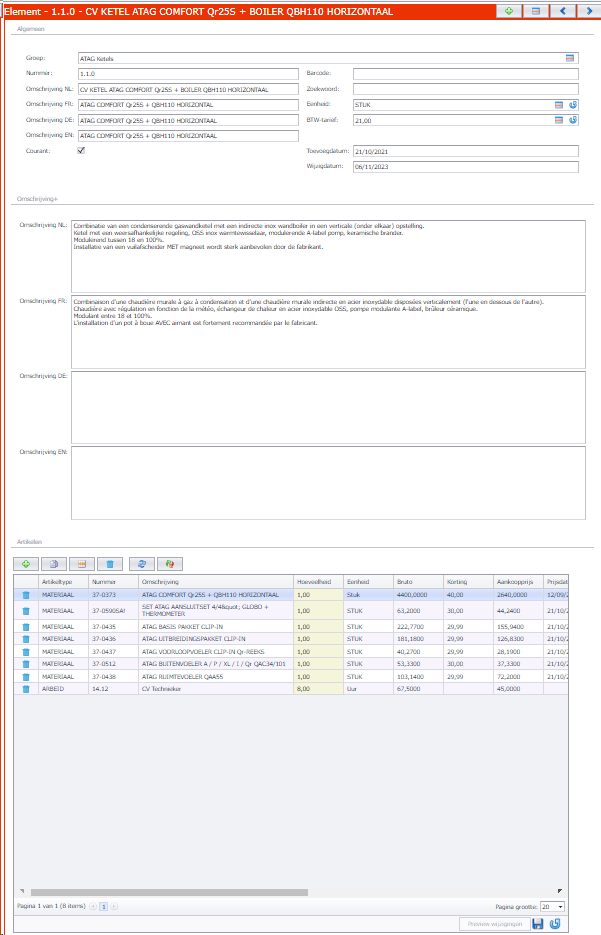Delete the CV Technieker row with trash icon
The width and height of the screenshot is (601, 935).
pyautogui.click(x=26, y=689)
